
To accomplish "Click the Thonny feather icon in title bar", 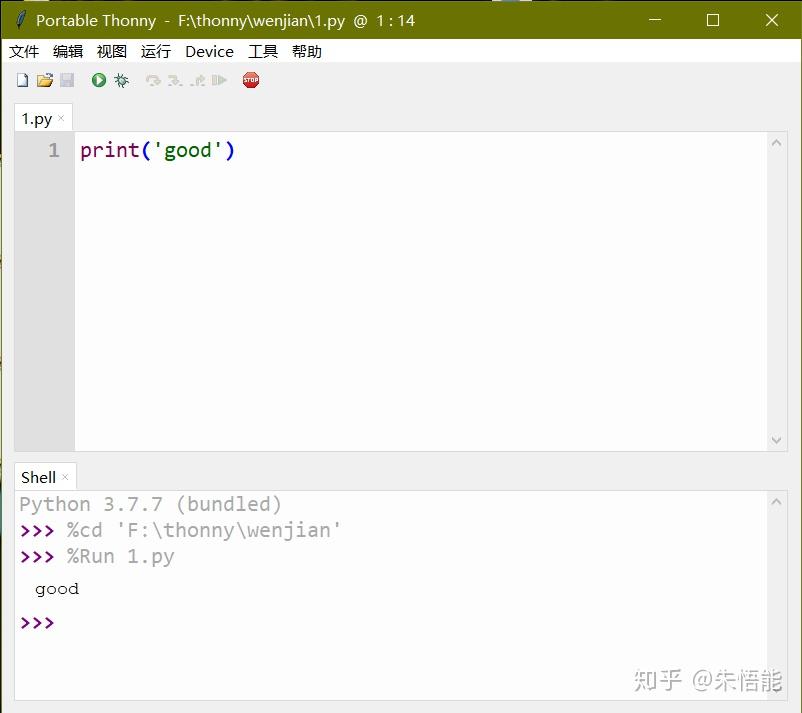I will click(x=20, y=20).
